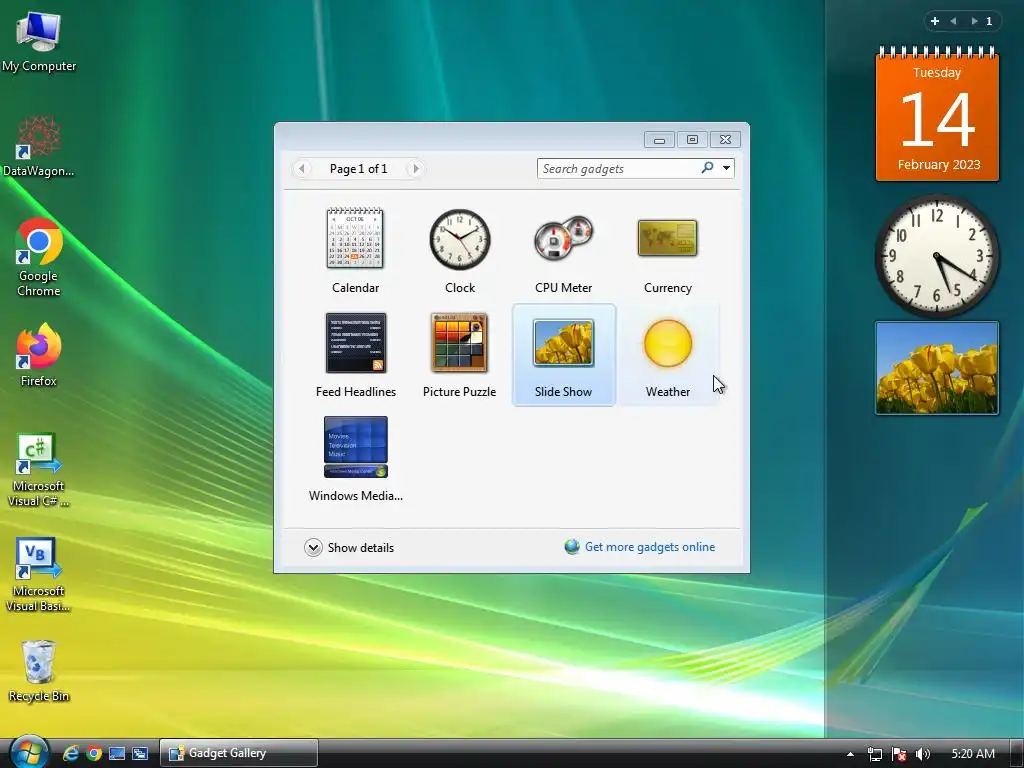Select the Slide Show gadget in gallery

click(x=564, y=355)
